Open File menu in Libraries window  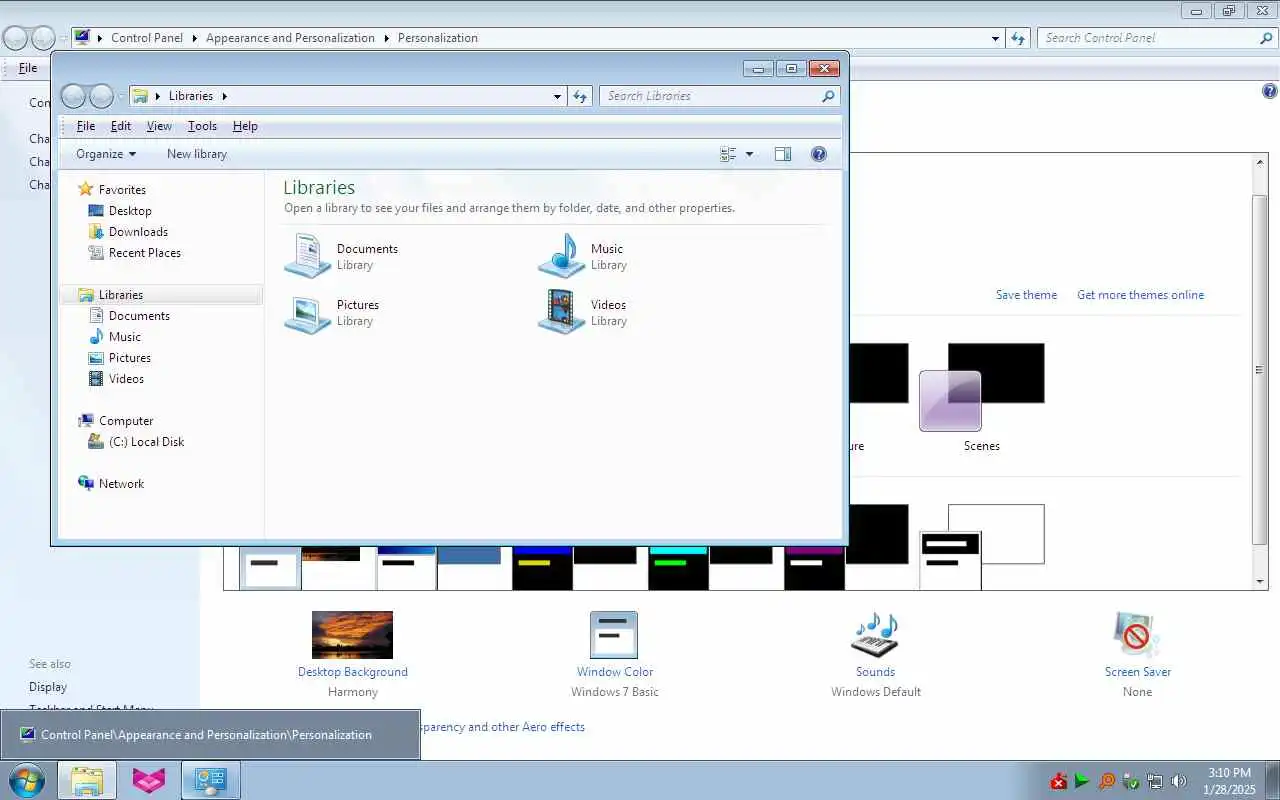point(86,126)
